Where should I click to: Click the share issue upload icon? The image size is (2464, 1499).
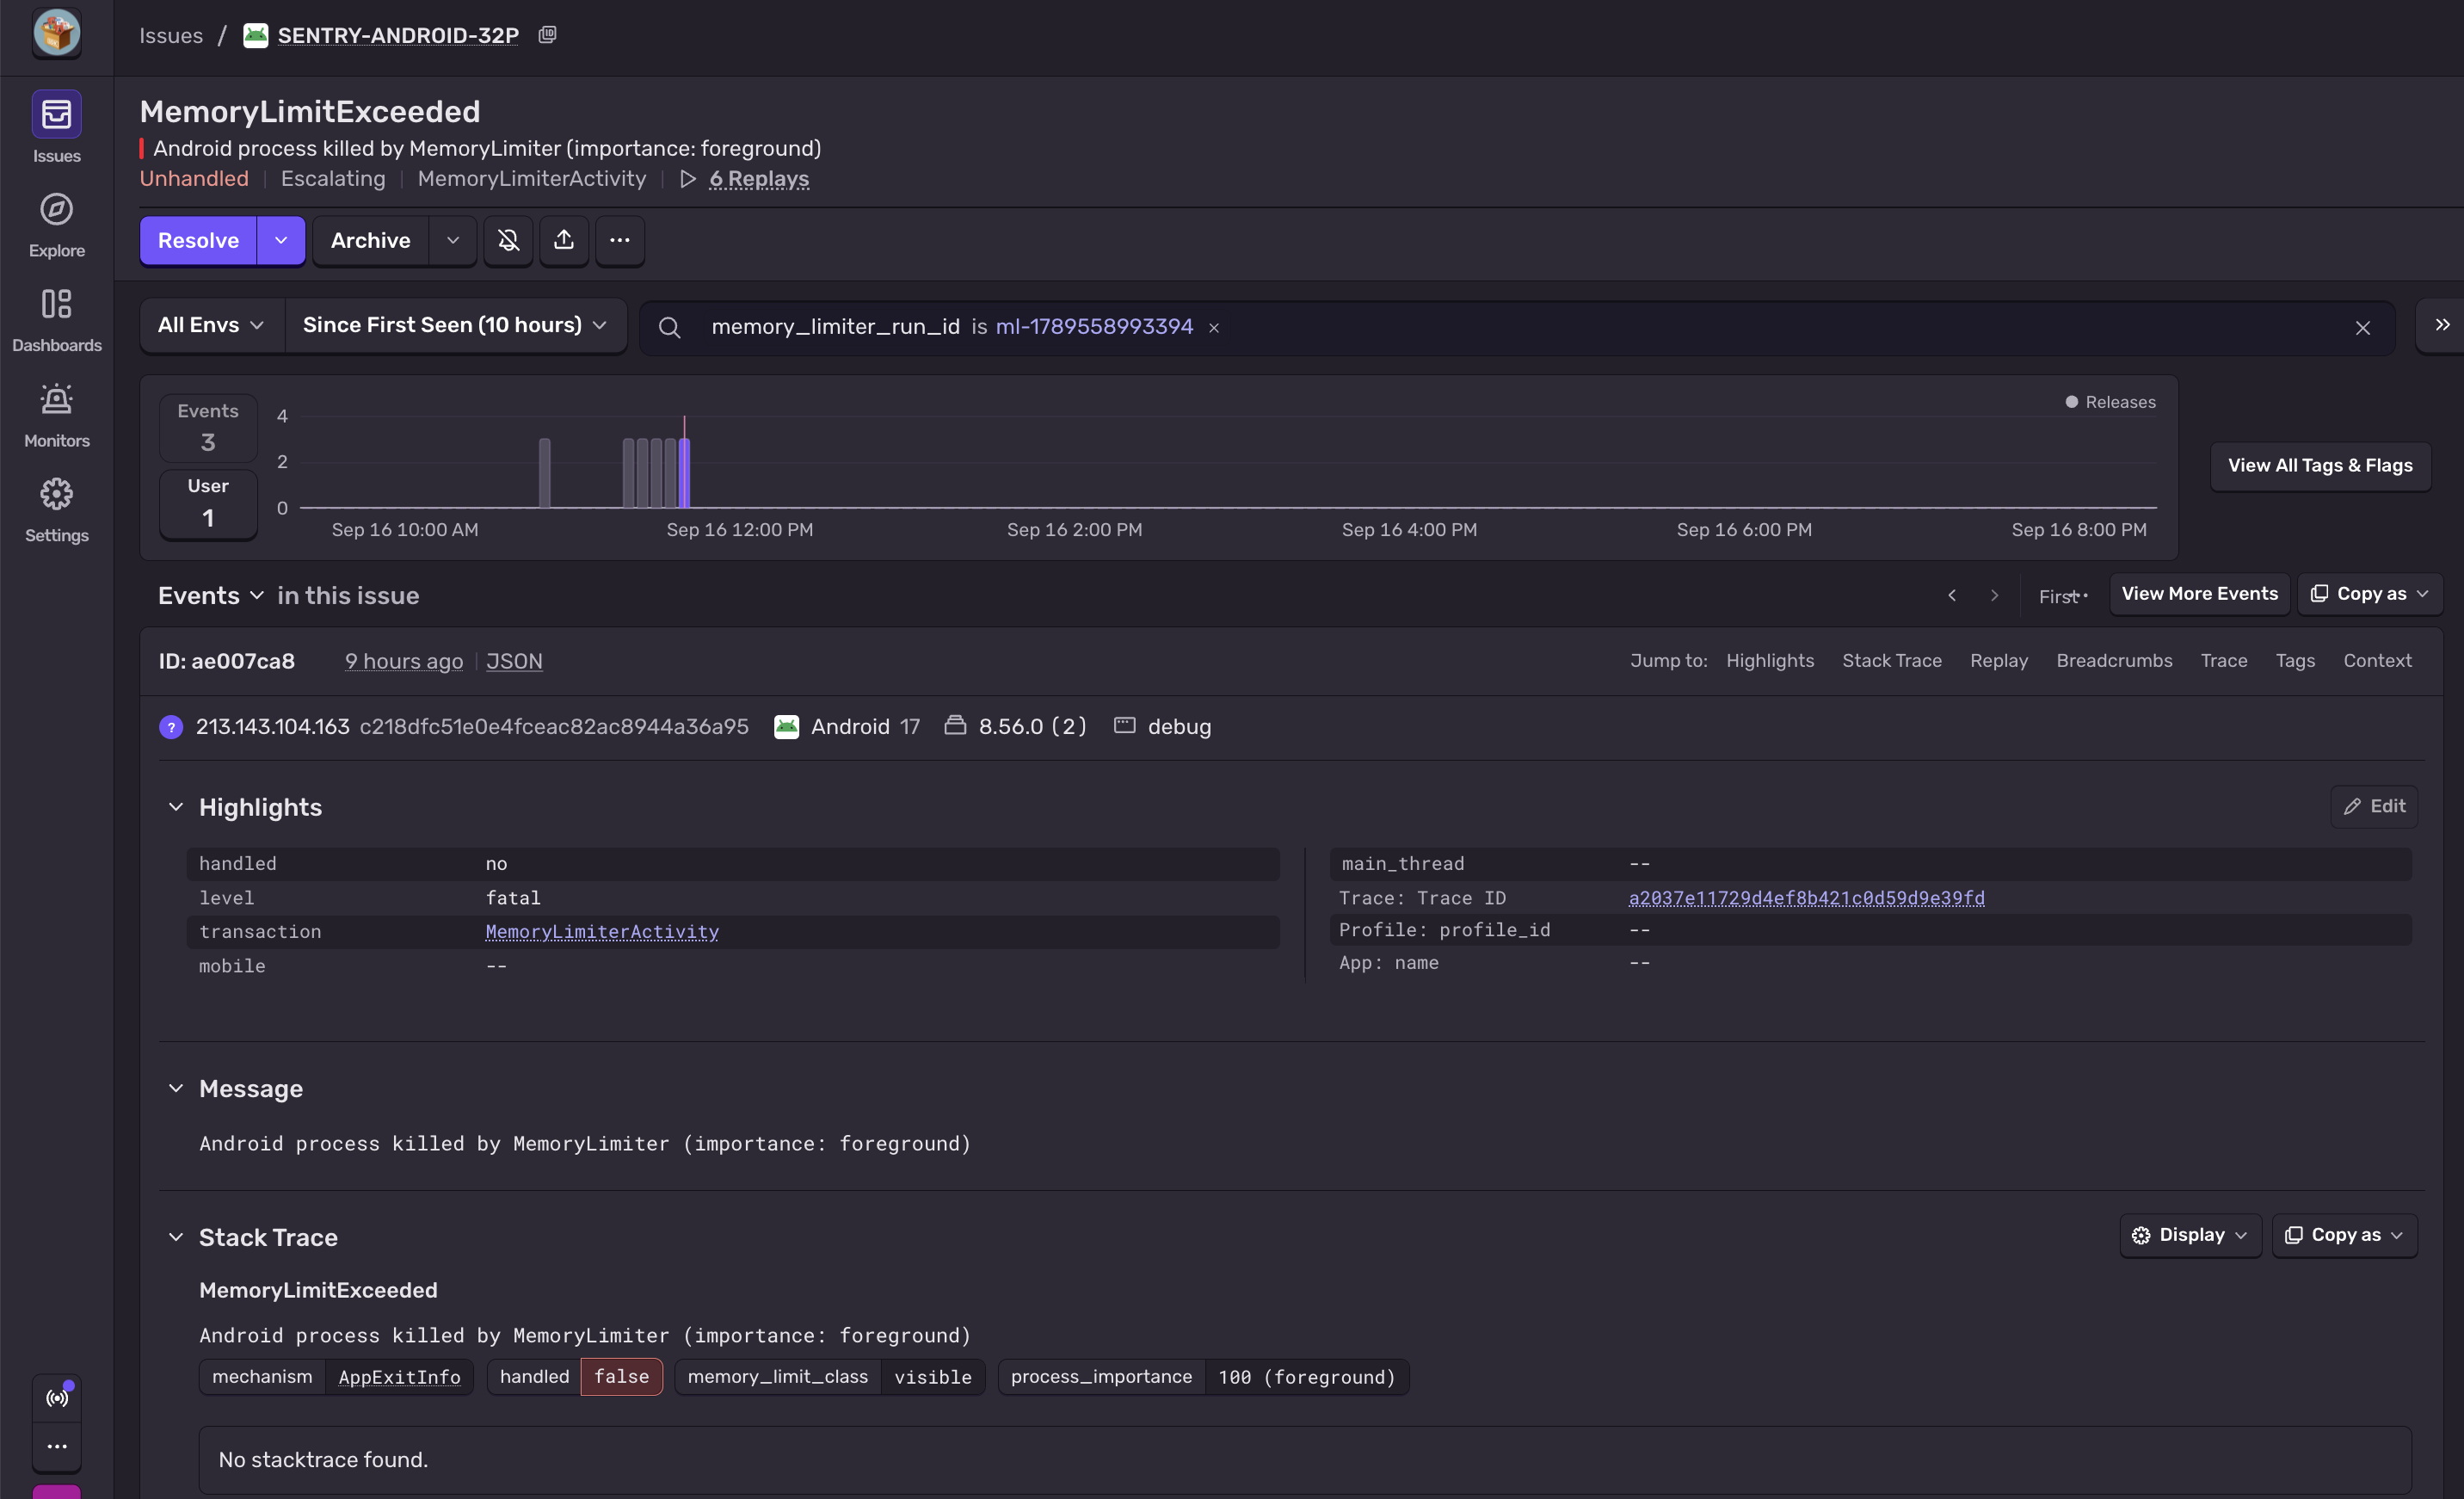564,240
